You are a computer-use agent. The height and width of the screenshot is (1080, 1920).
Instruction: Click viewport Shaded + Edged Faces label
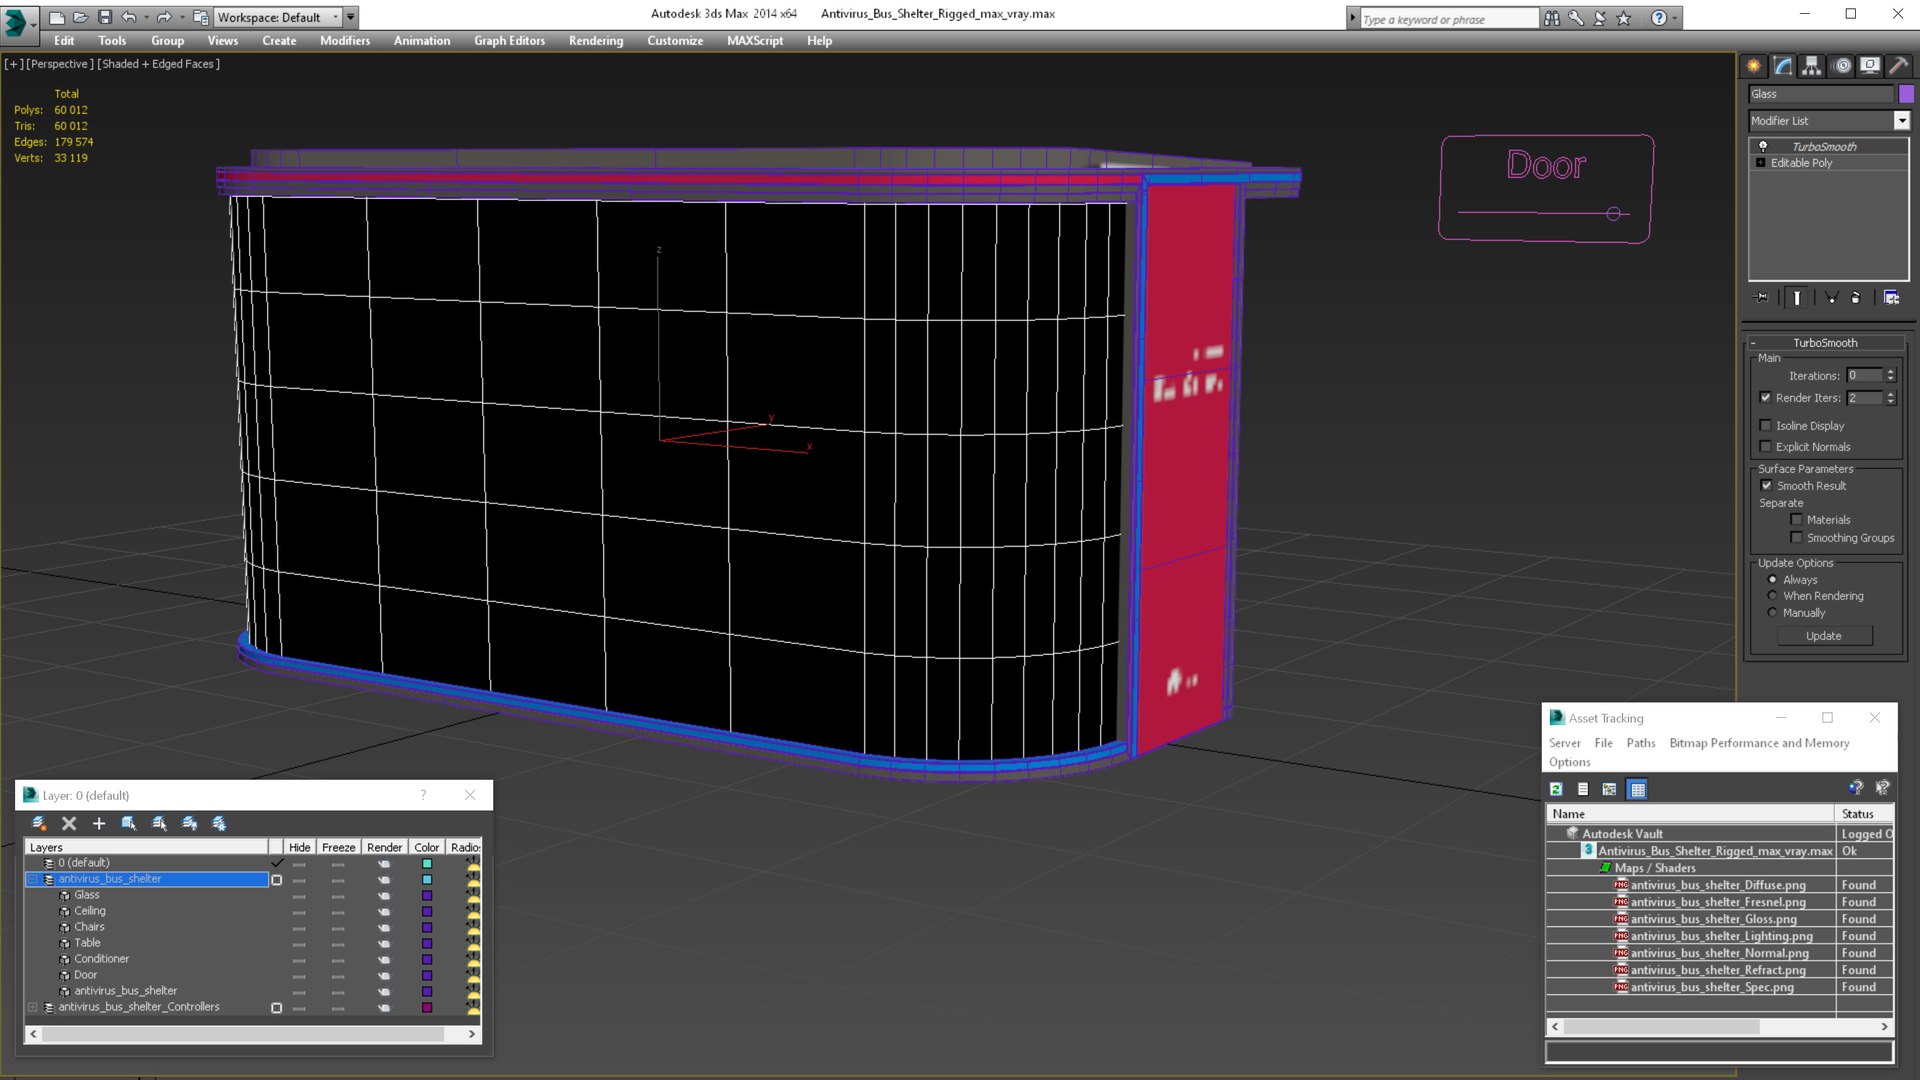tap(158, 64)
